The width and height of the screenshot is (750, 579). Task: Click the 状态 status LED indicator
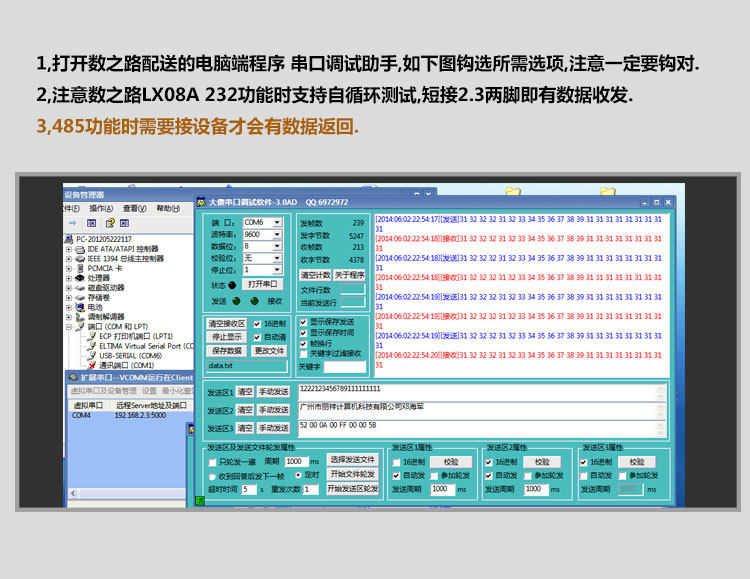click(x=232, y=285)
